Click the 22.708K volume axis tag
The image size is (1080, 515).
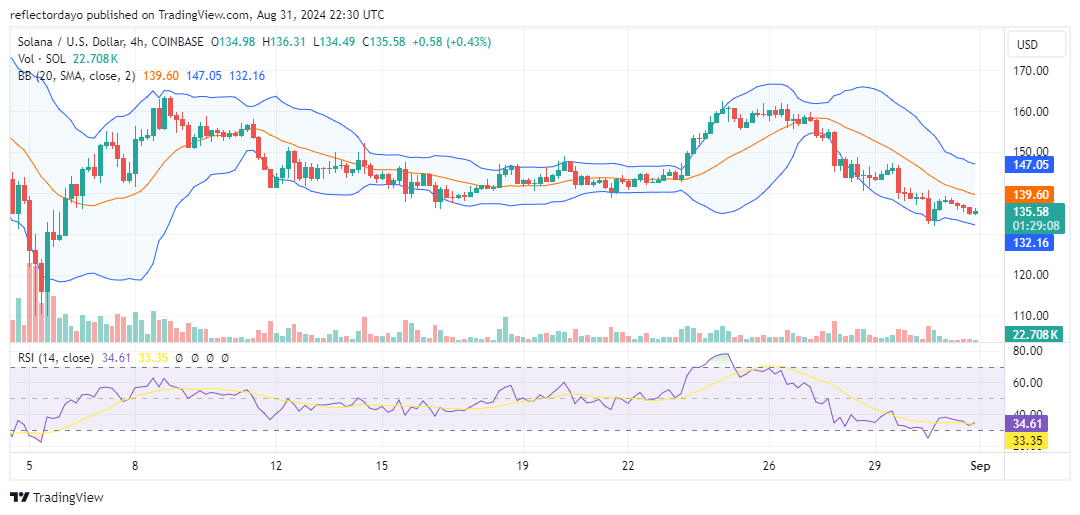click(1035, 335)
